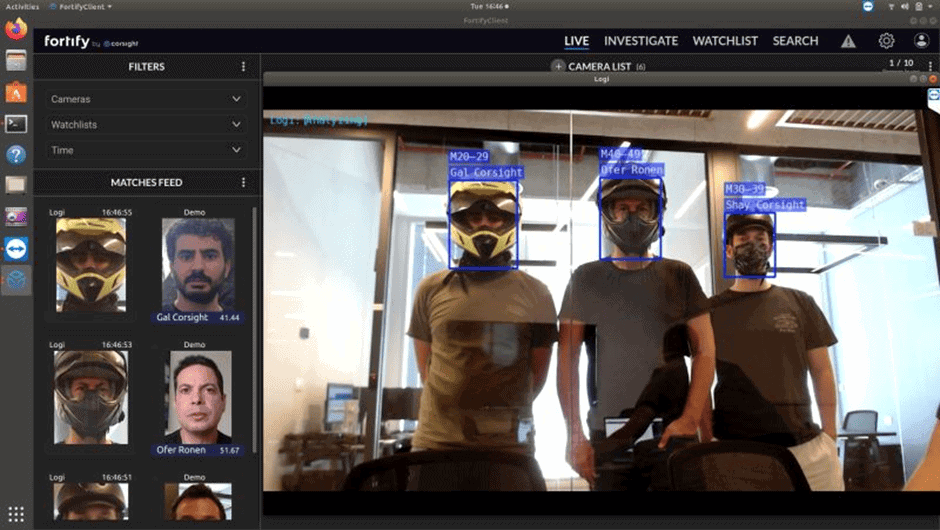Expand the Time filter dropdown
940x530 pixels.
[146, 150]
